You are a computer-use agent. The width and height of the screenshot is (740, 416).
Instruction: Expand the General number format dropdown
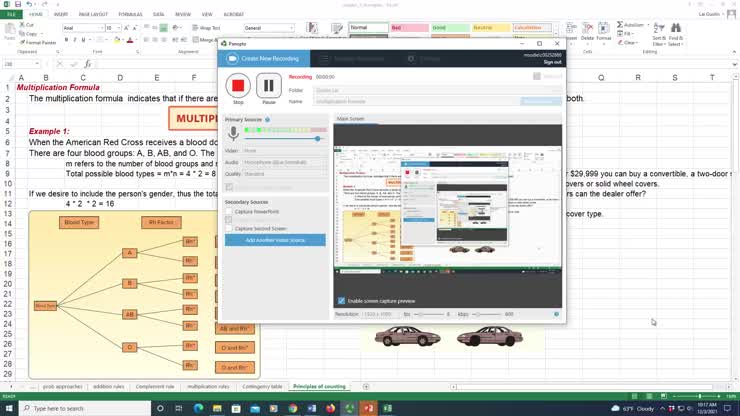[x=268, y=28]
